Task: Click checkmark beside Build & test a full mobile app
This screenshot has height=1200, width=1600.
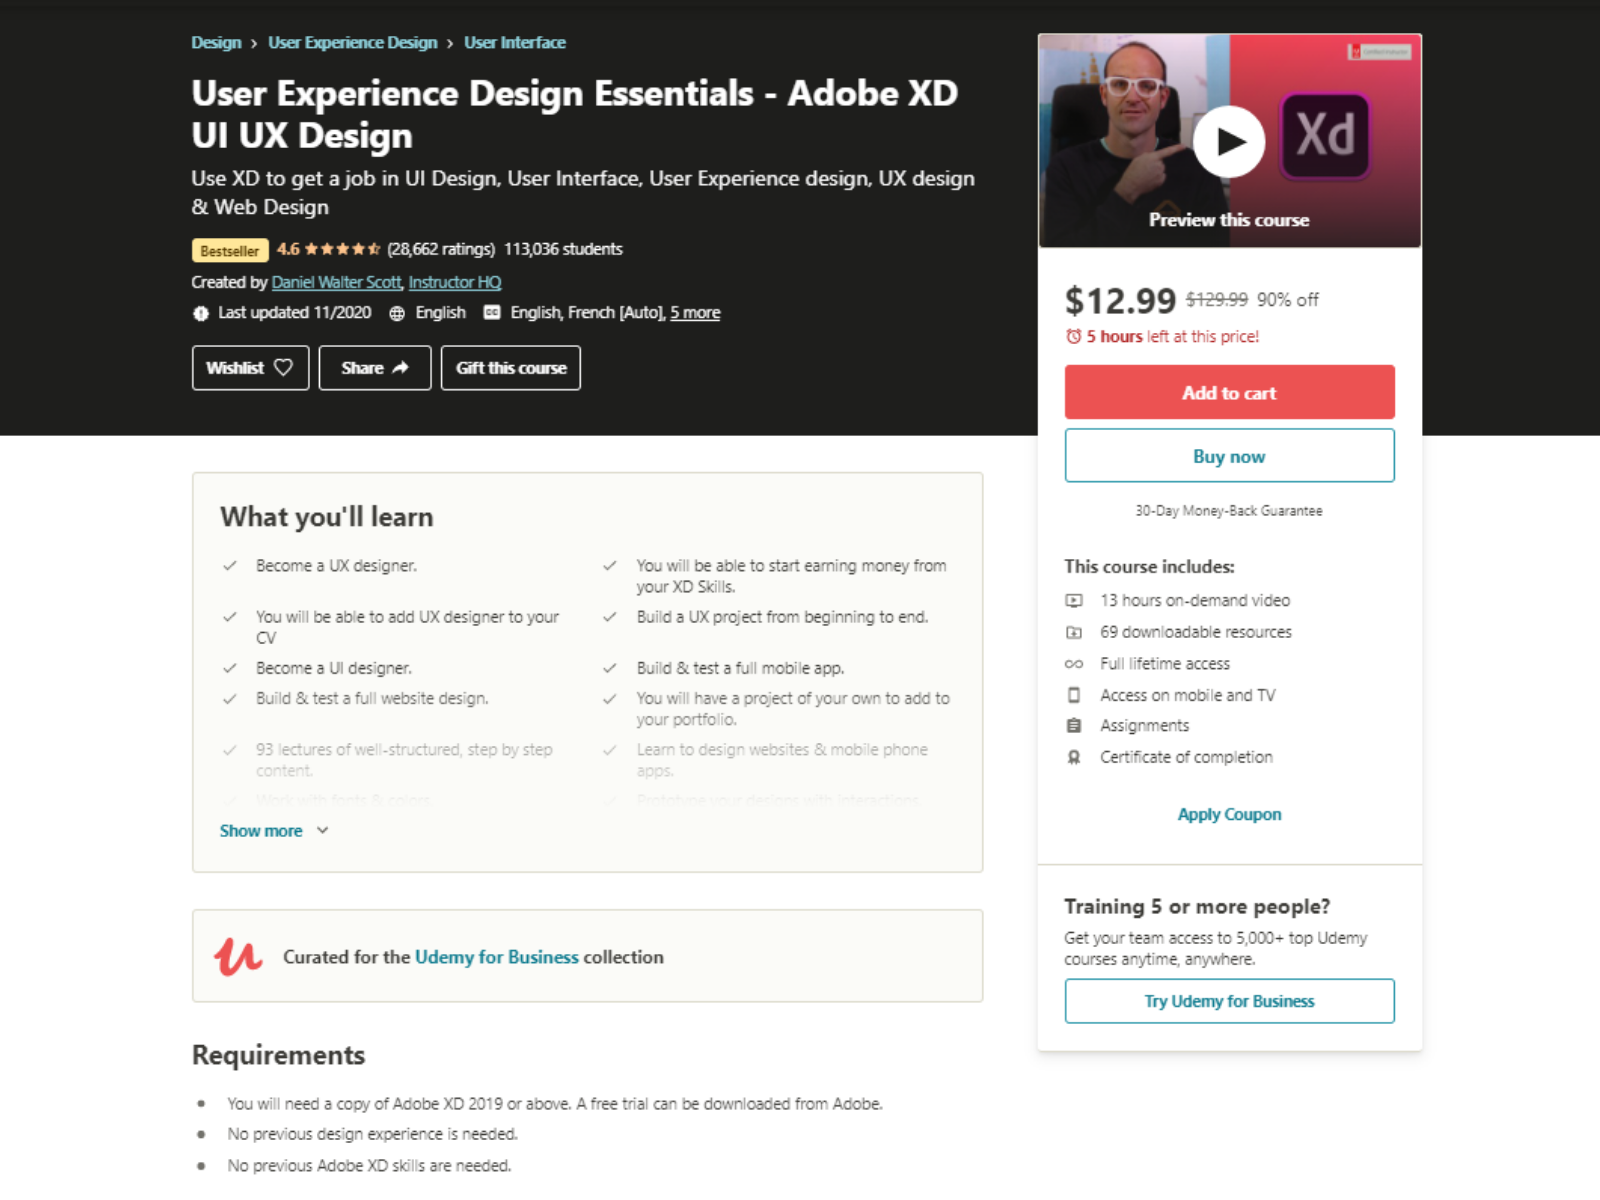Action: (x=610, y=668)
